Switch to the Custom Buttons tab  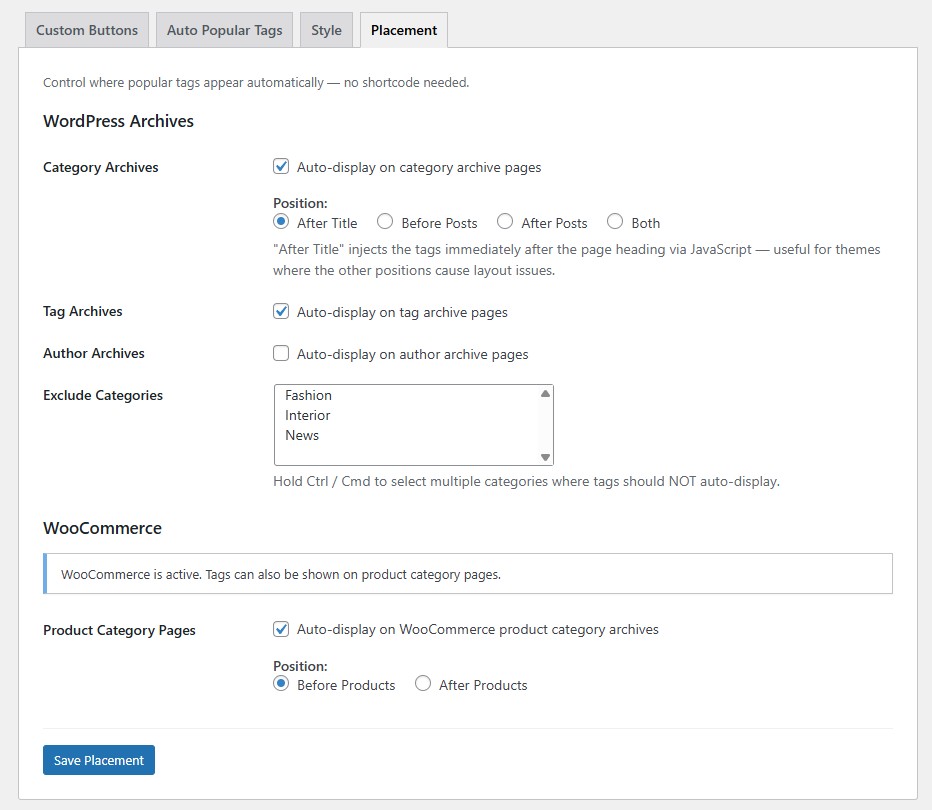pyautogui.click(x=87, y=30)
